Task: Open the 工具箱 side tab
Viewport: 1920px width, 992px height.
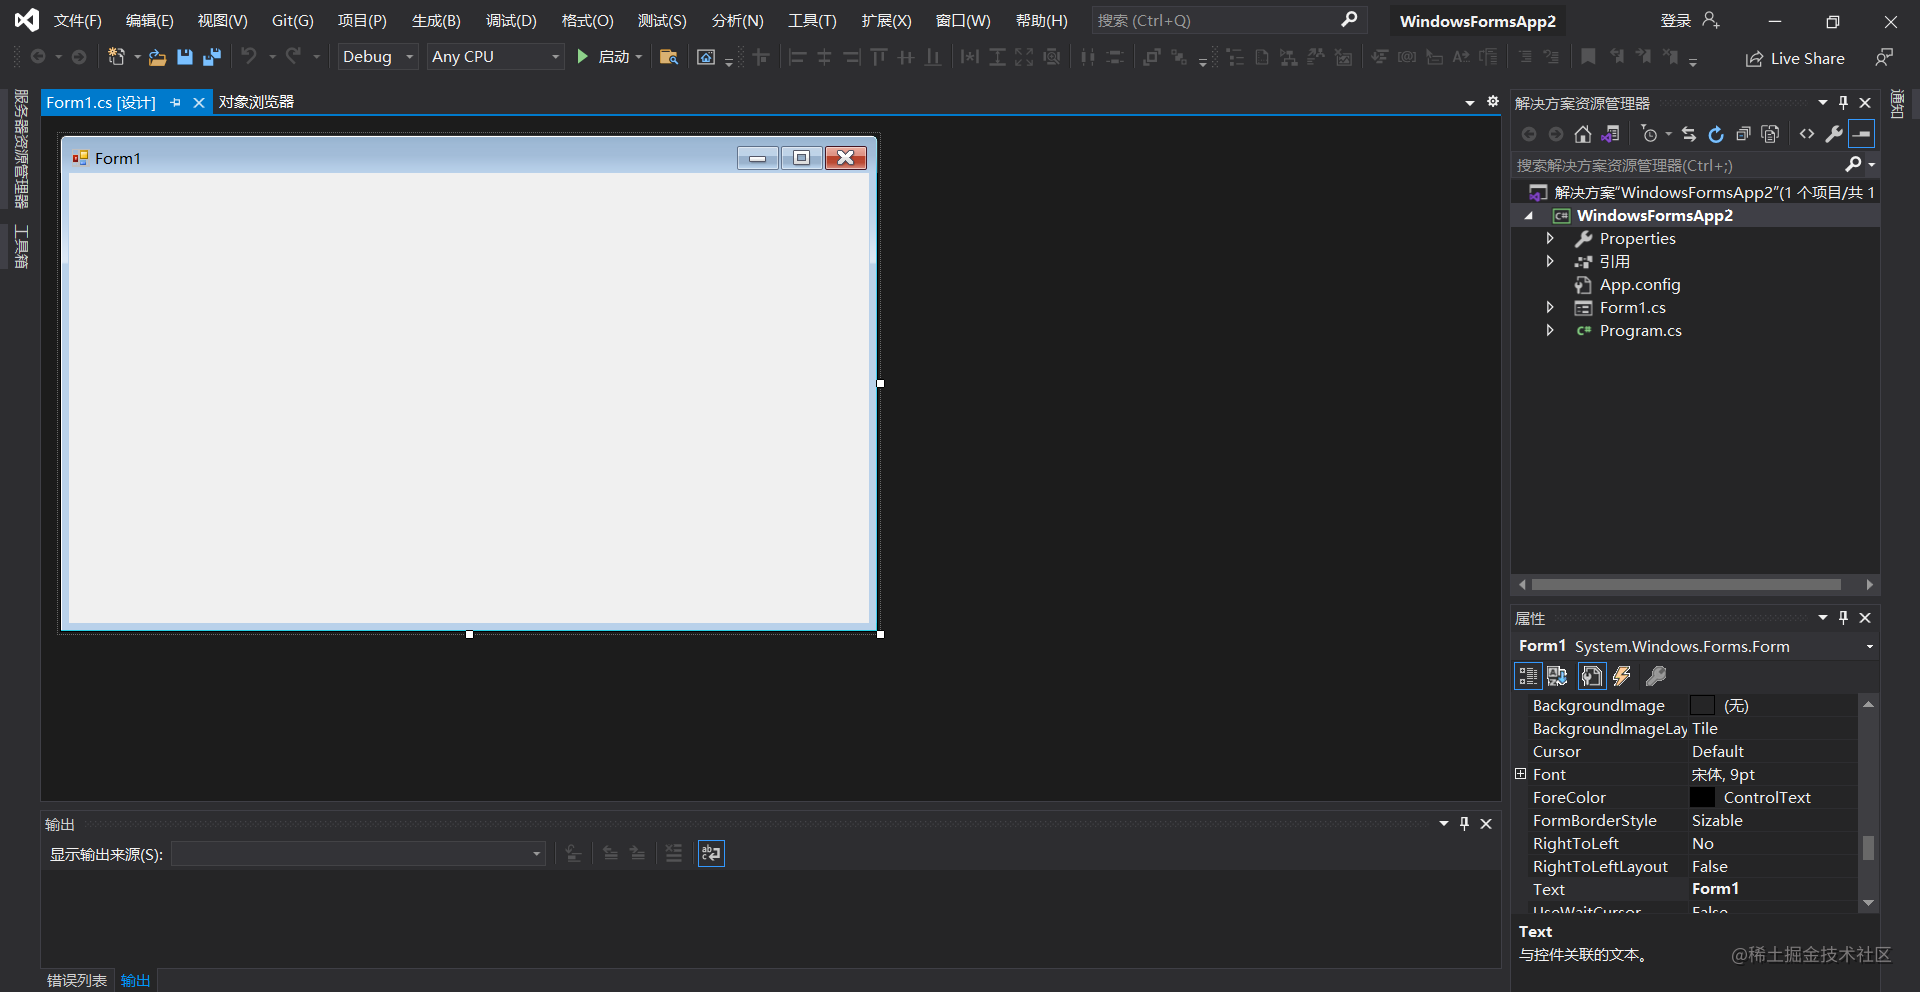Action: click(21, 246)
